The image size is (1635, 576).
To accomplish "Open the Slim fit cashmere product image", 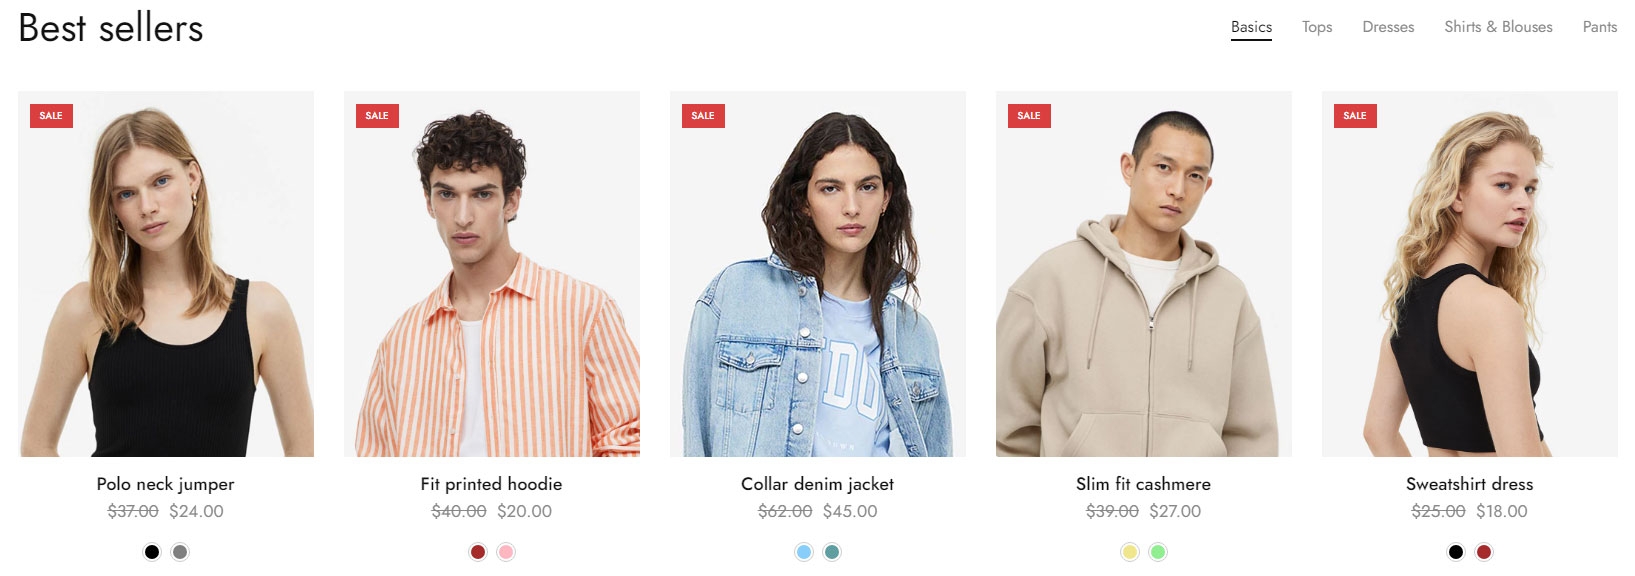I will click(x=1144, y=274).
